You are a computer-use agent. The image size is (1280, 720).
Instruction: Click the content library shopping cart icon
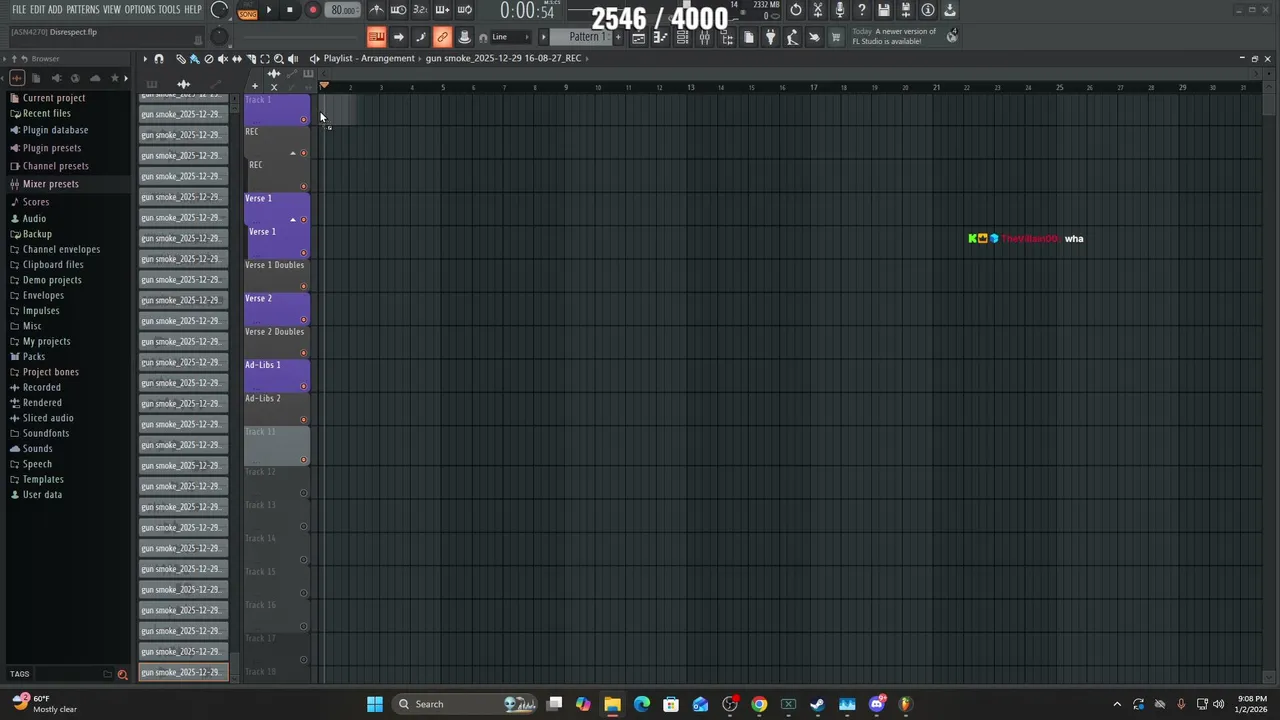[836, 37]
